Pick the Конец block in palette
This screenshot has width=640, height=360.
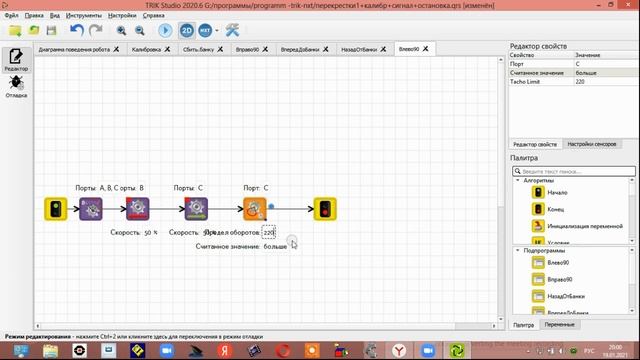click(x=548, y=209)
